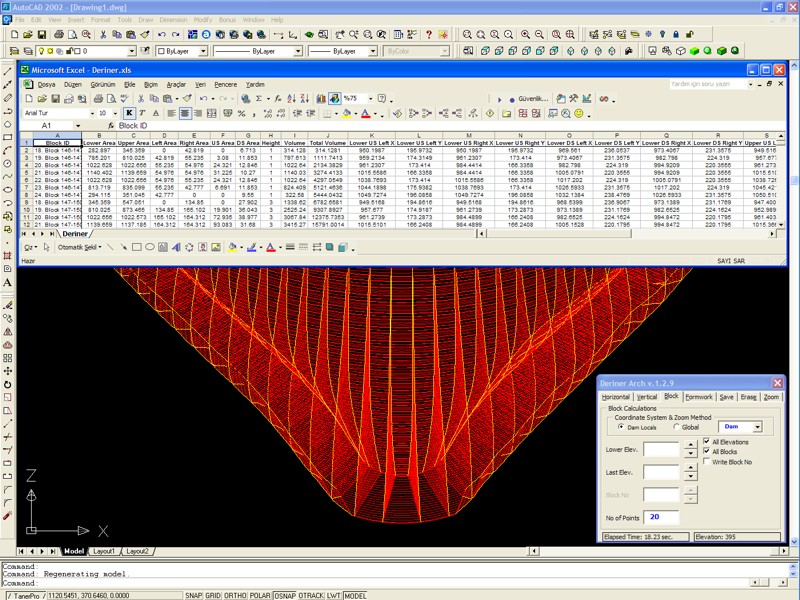
Task: Select the Rectangle drawing shape tool
Action: tap(137, 247)
